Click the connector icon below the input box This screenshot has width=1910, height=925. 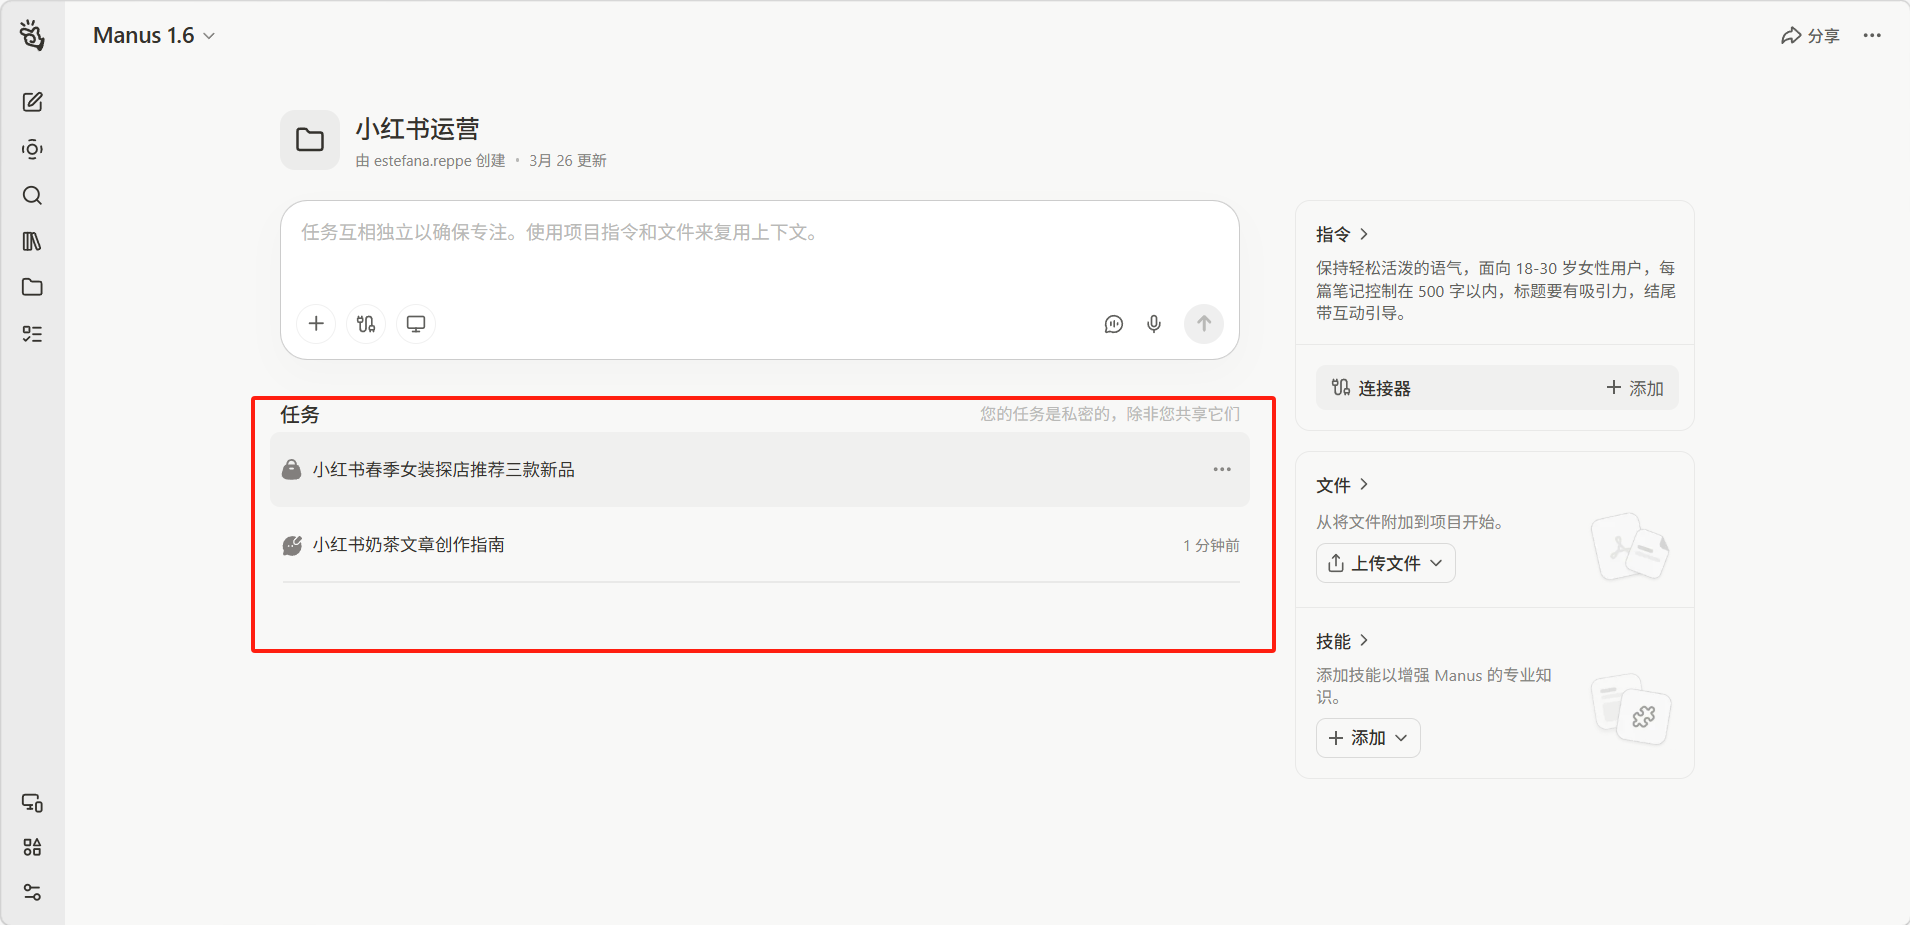point(366,324)
